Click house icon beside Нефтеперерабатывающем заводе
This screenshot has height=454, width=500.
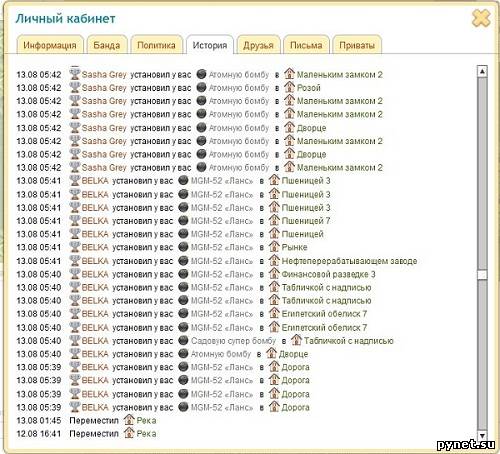coord(274,260)
